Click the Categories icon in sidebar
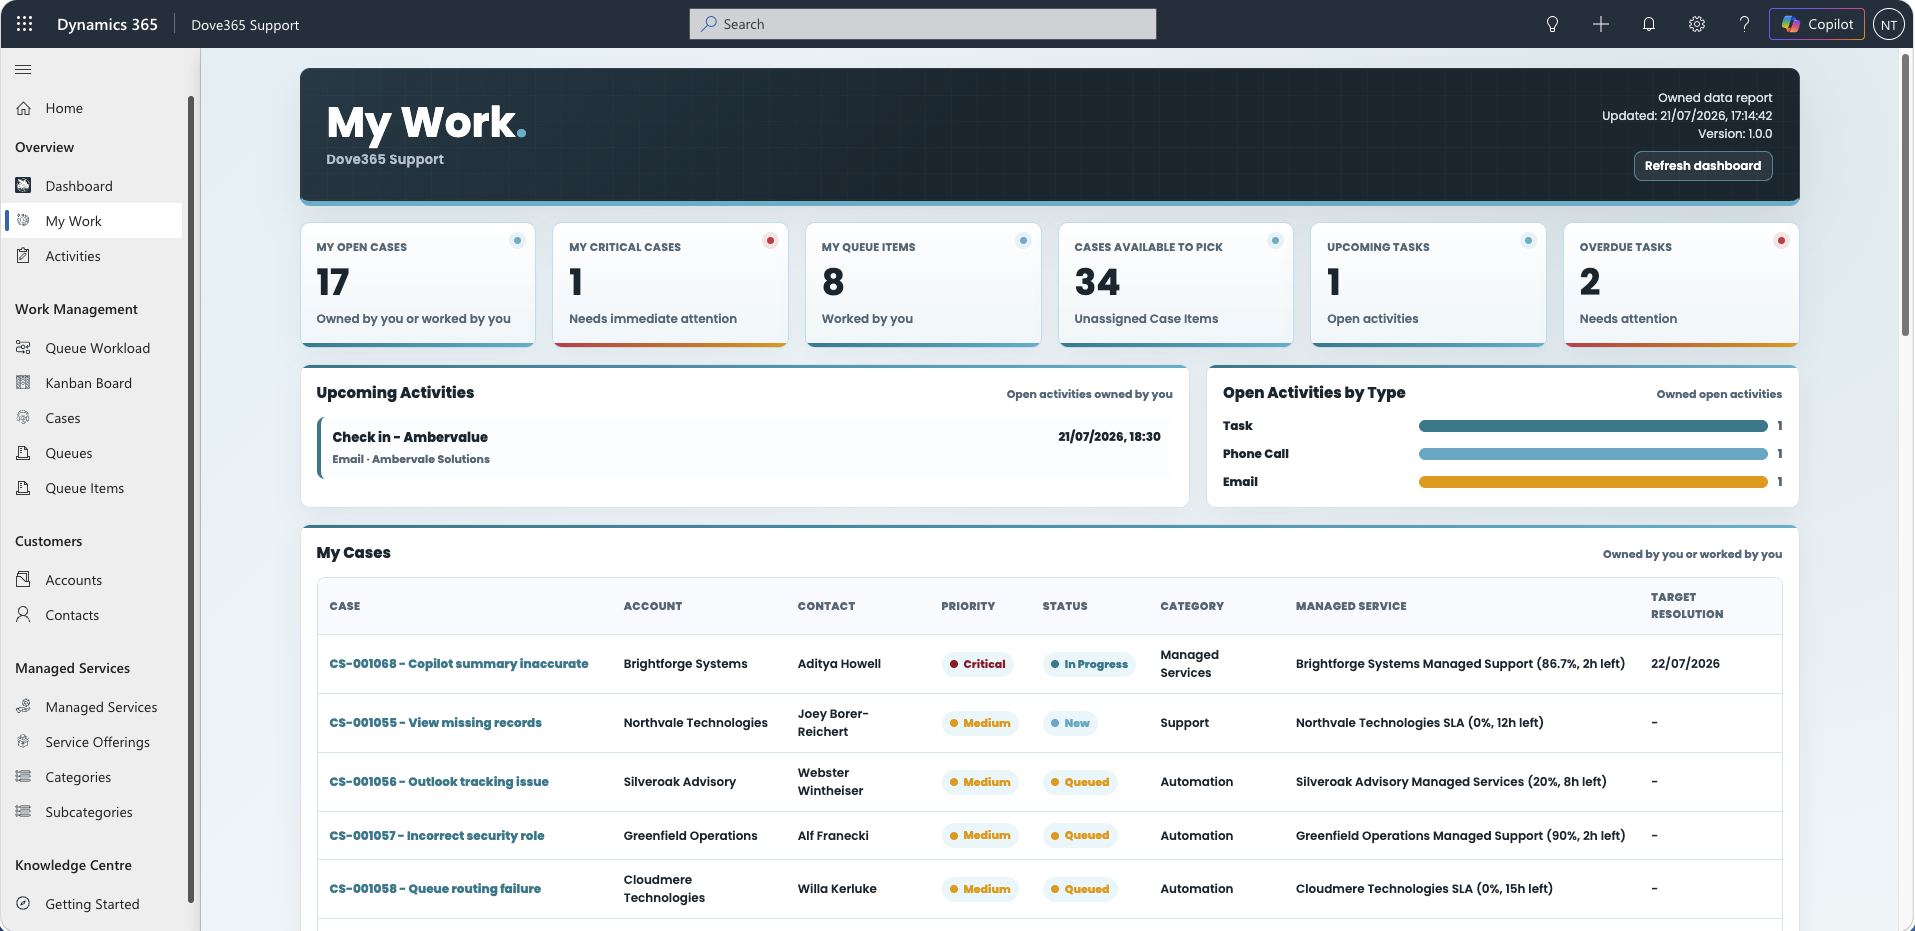The height and width of the screenshot is (931, 1915). pos(23,777)
